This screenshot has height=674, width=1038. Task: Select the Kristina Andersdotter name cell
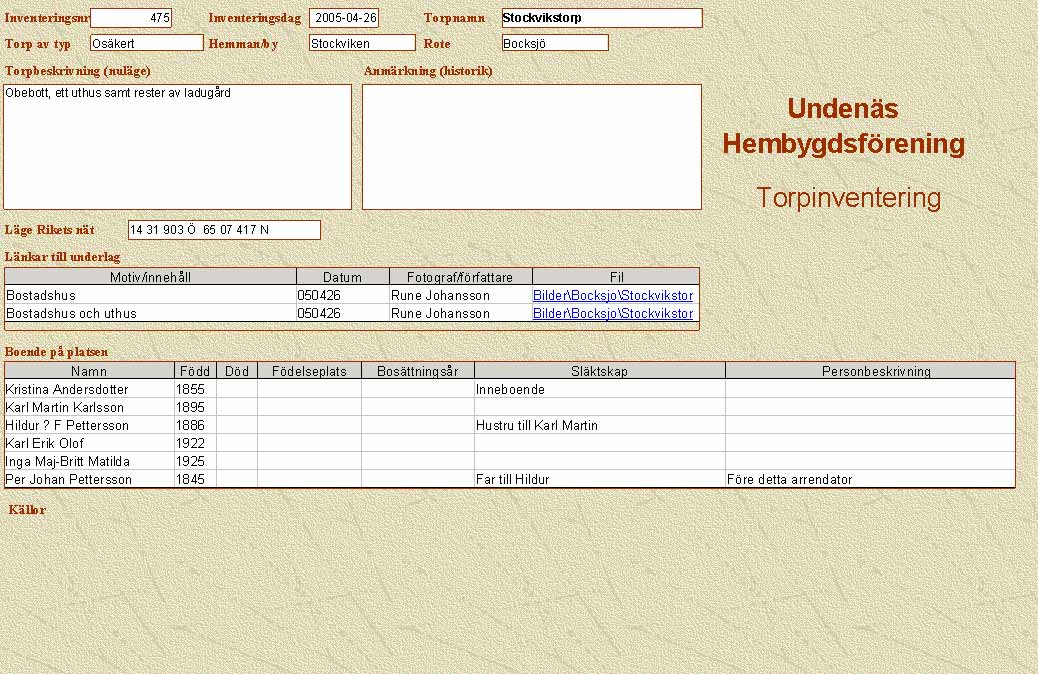tap(89, 389)
